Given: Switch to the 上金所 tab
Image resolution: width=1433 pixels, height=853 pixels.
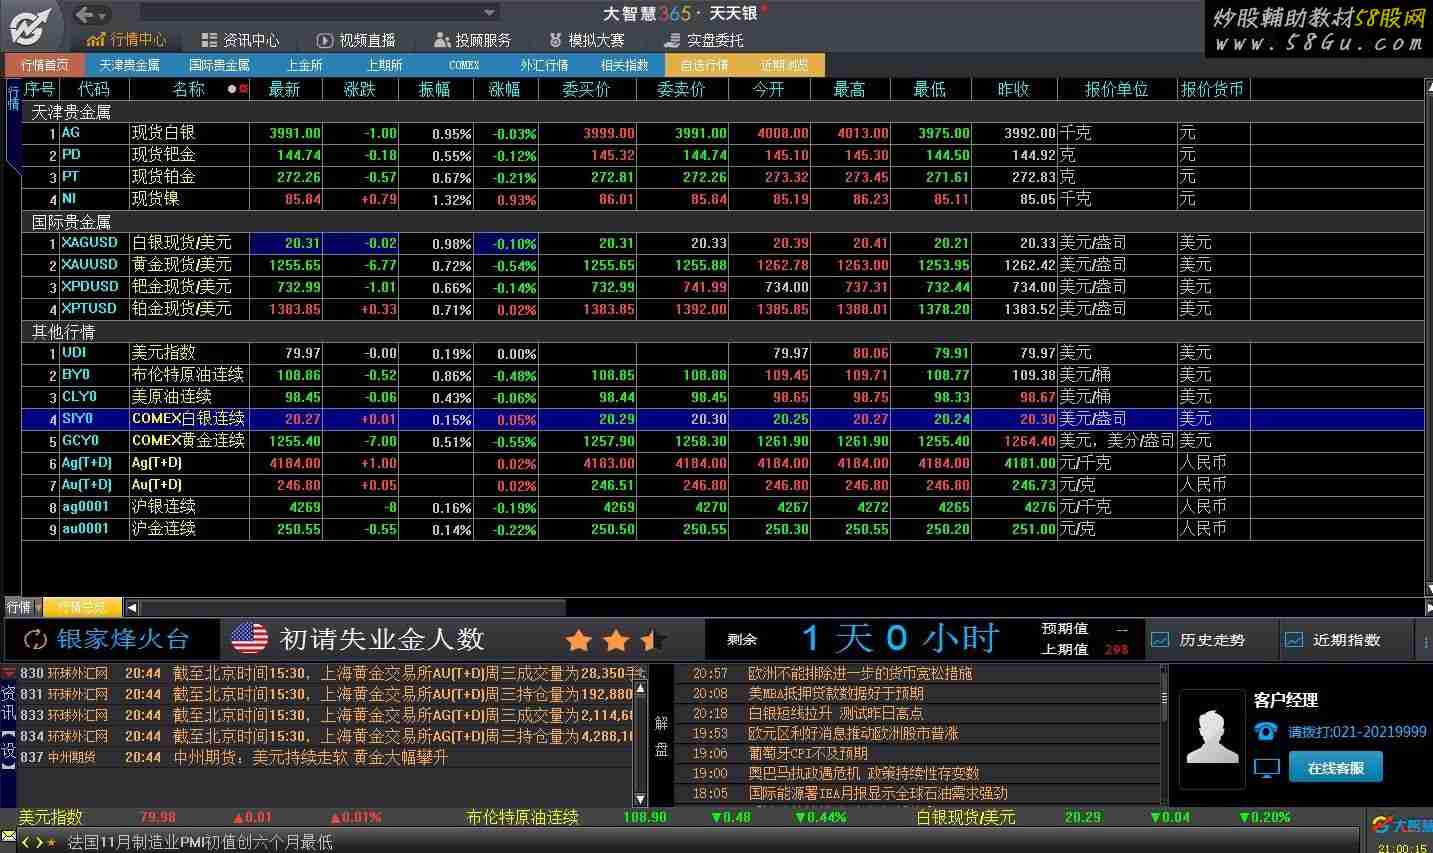Looking at the screenshot, I should click(x=304, y=65).
